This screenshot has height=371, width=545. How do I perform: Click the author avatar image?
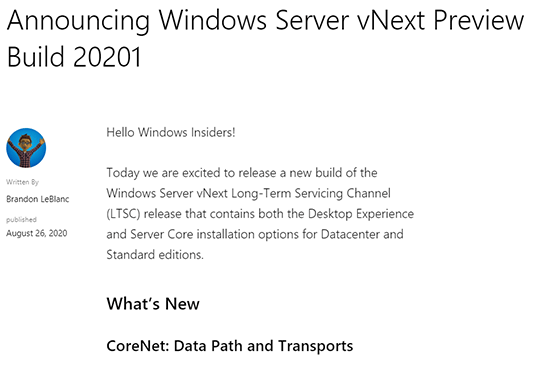[x=26, y=148]
